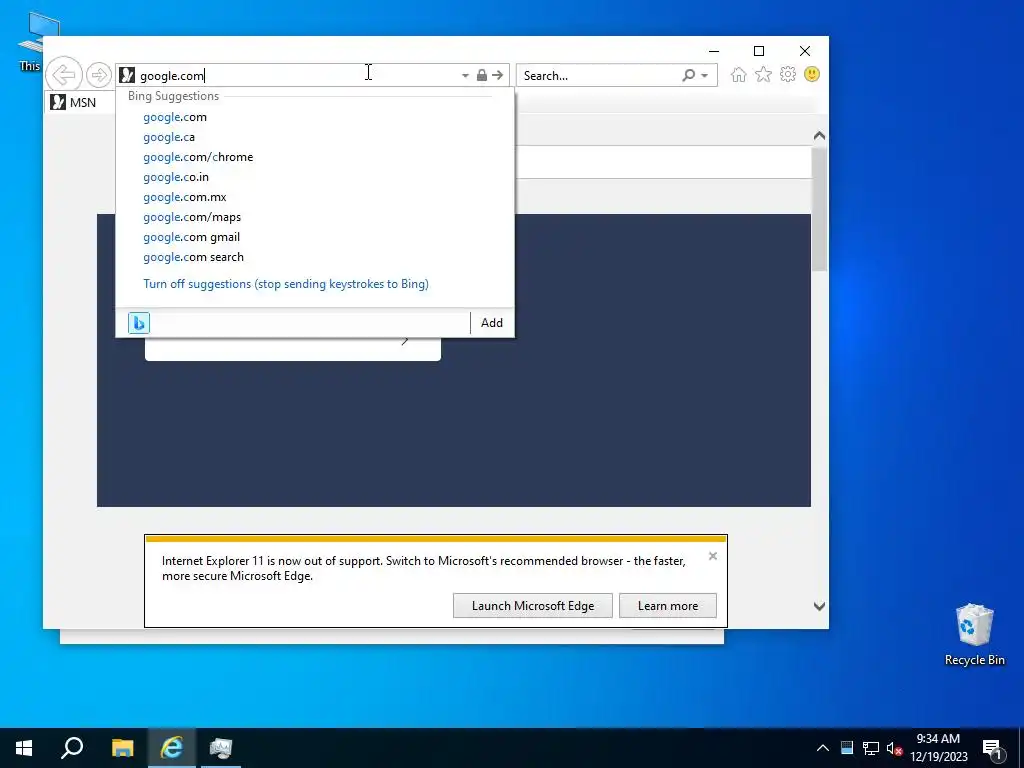The height and width of the screenshot is (768, 1024).
Task: Click the taskbar clock and date
Action: tap(938, 748)
